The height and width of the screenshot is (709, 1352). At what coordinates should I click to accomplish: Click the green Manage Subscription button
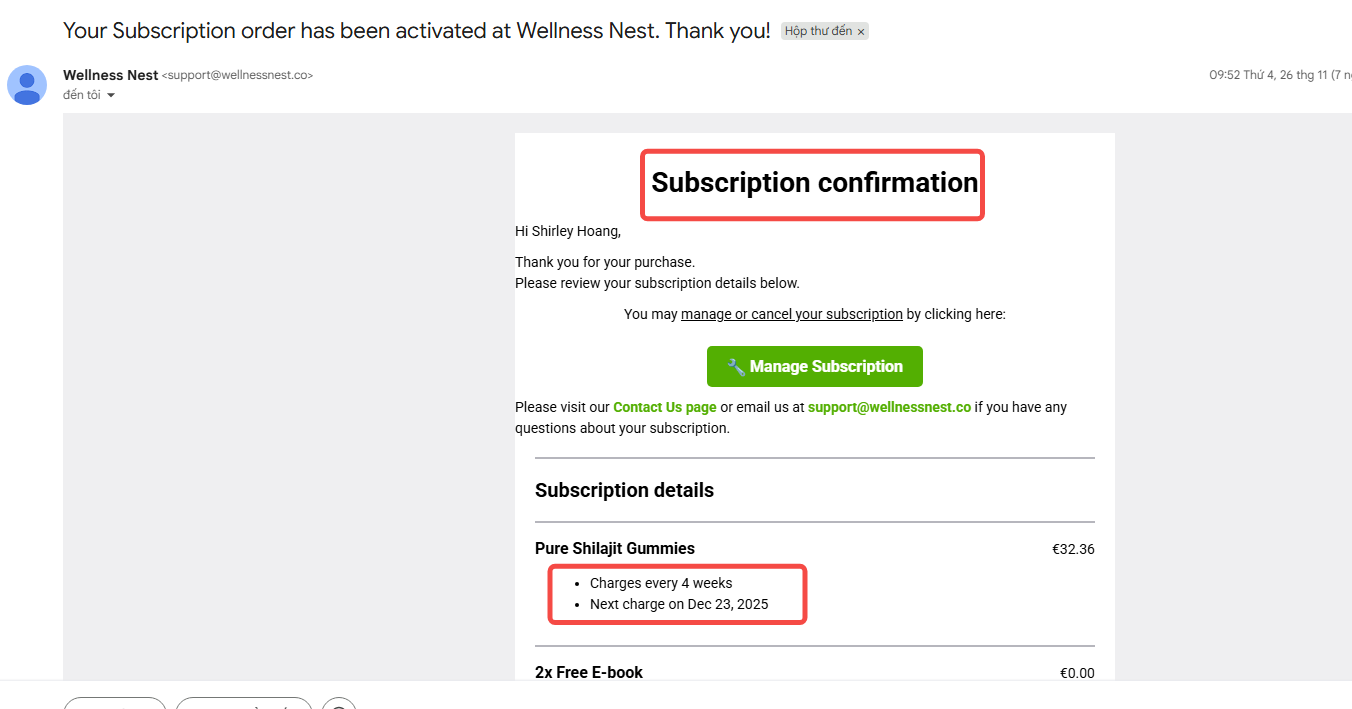click(814, 367)
